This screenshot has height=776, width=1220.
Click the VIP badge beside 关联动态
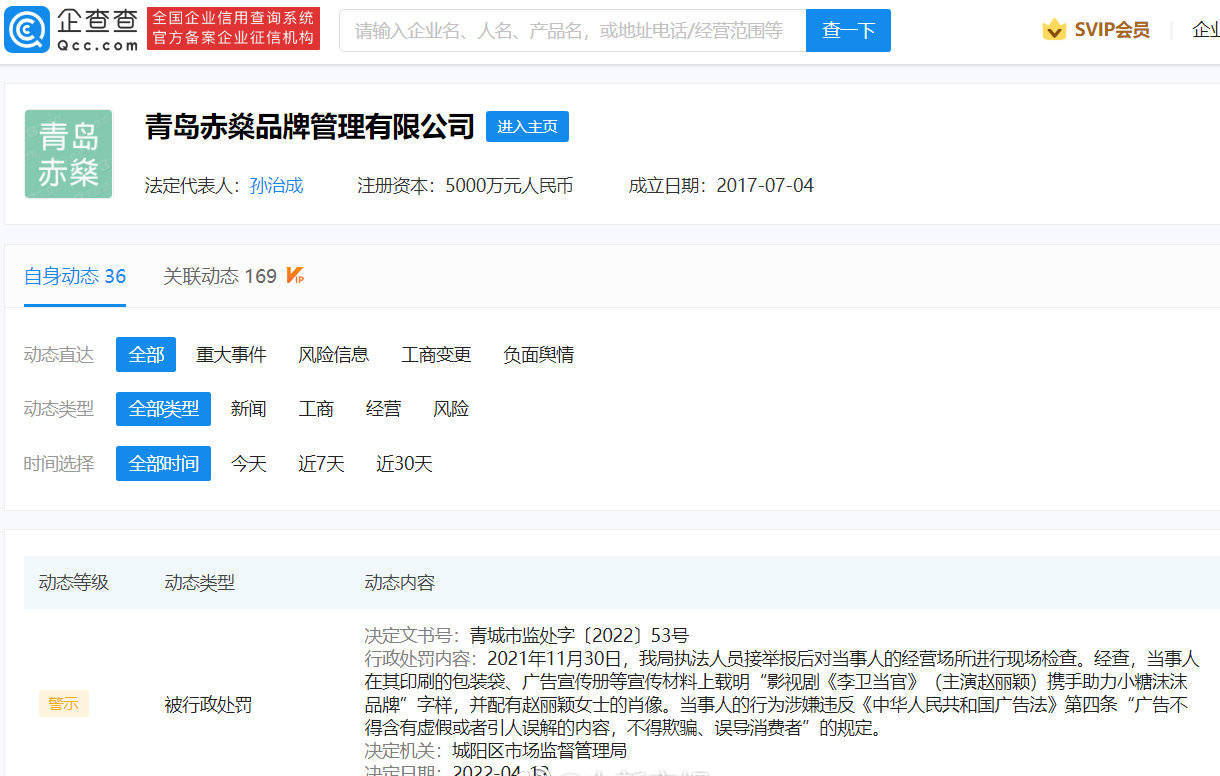(x=295, y=276)
